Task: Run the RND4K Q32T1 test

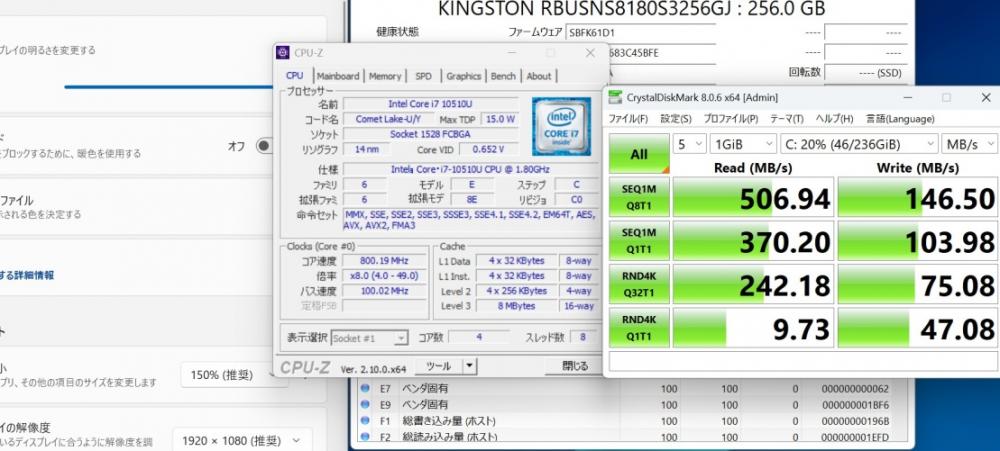Action: click(x=639, y=285)
